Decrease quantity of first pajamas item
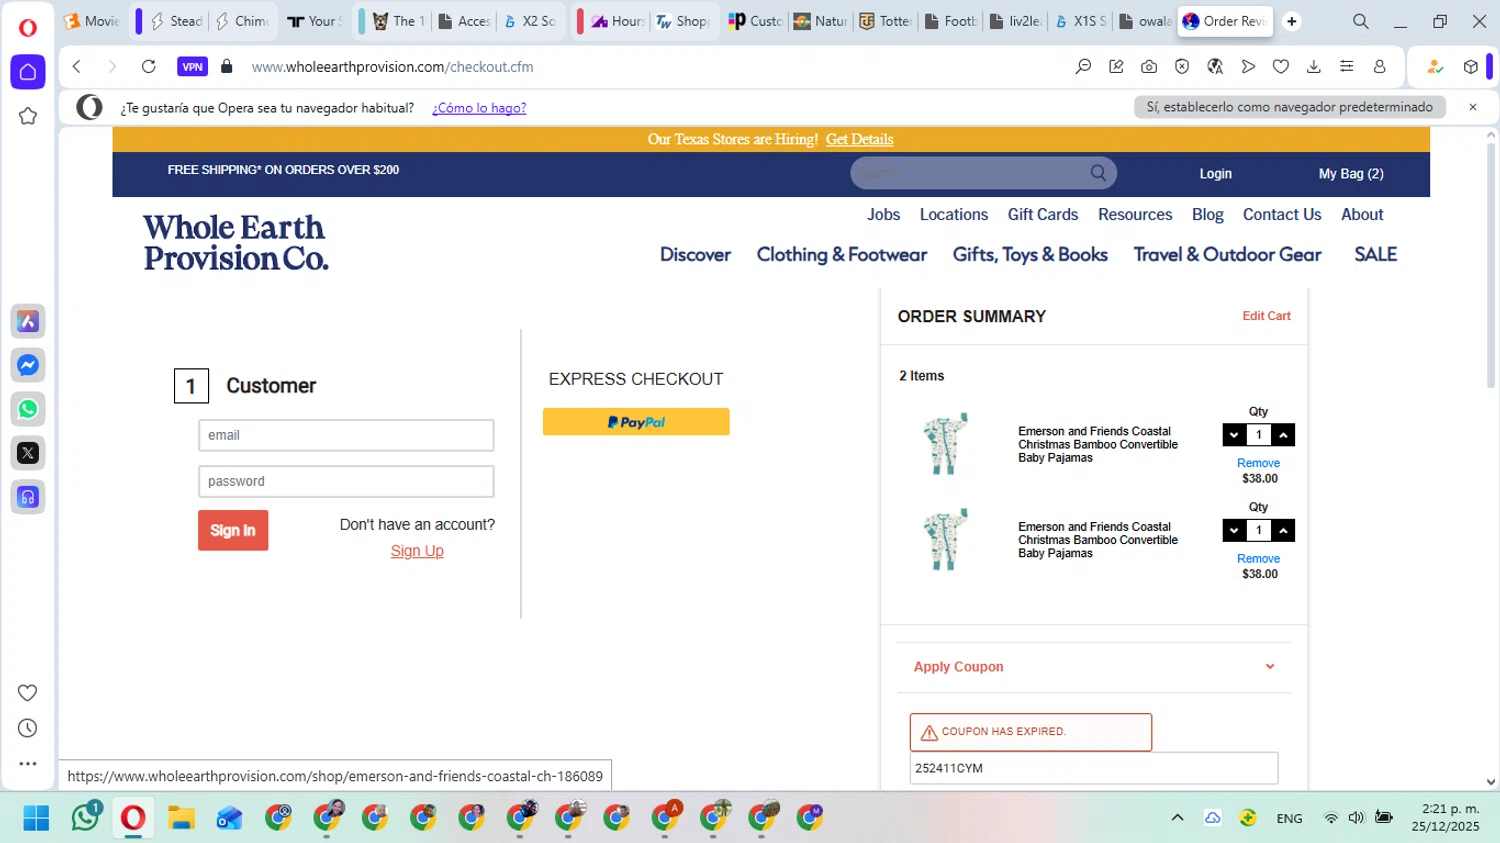This screenshot has width=1500, height=843. coord(1234,435)
